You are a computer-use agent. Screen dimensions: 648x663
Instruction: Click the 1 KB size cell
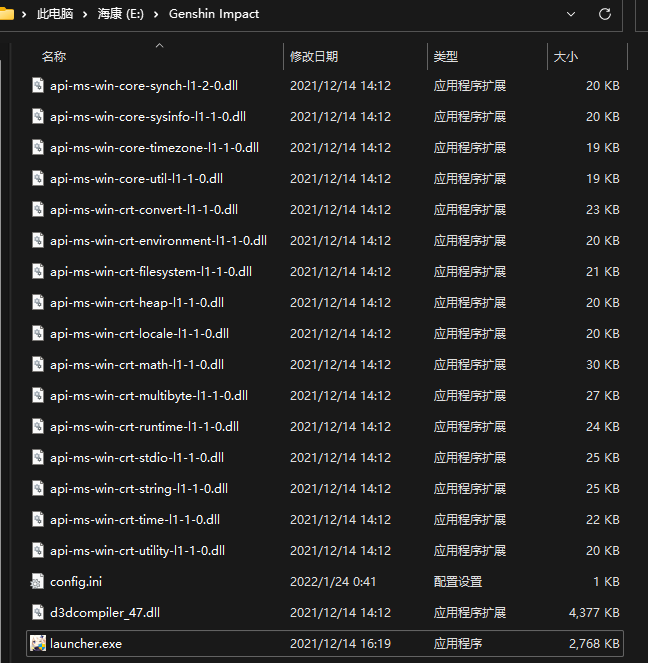[606, 582]
